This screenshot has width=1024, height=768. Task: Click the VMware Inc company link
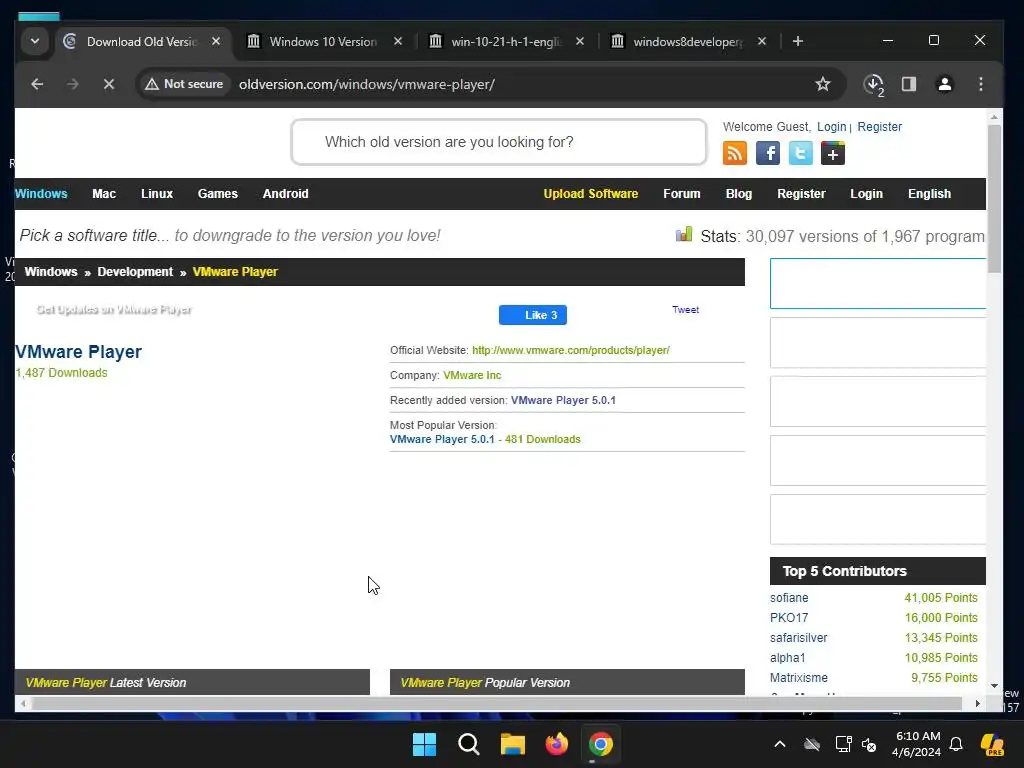tap(472, 375)
